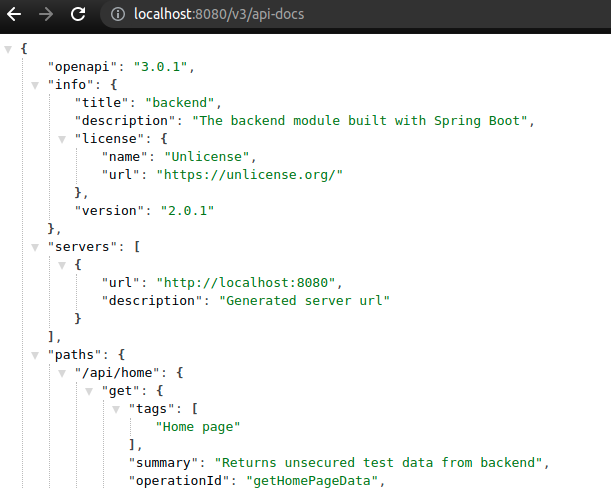The image size is (611, 489).
Task: Collapse the root JSON object
Action: coord(8,49)
